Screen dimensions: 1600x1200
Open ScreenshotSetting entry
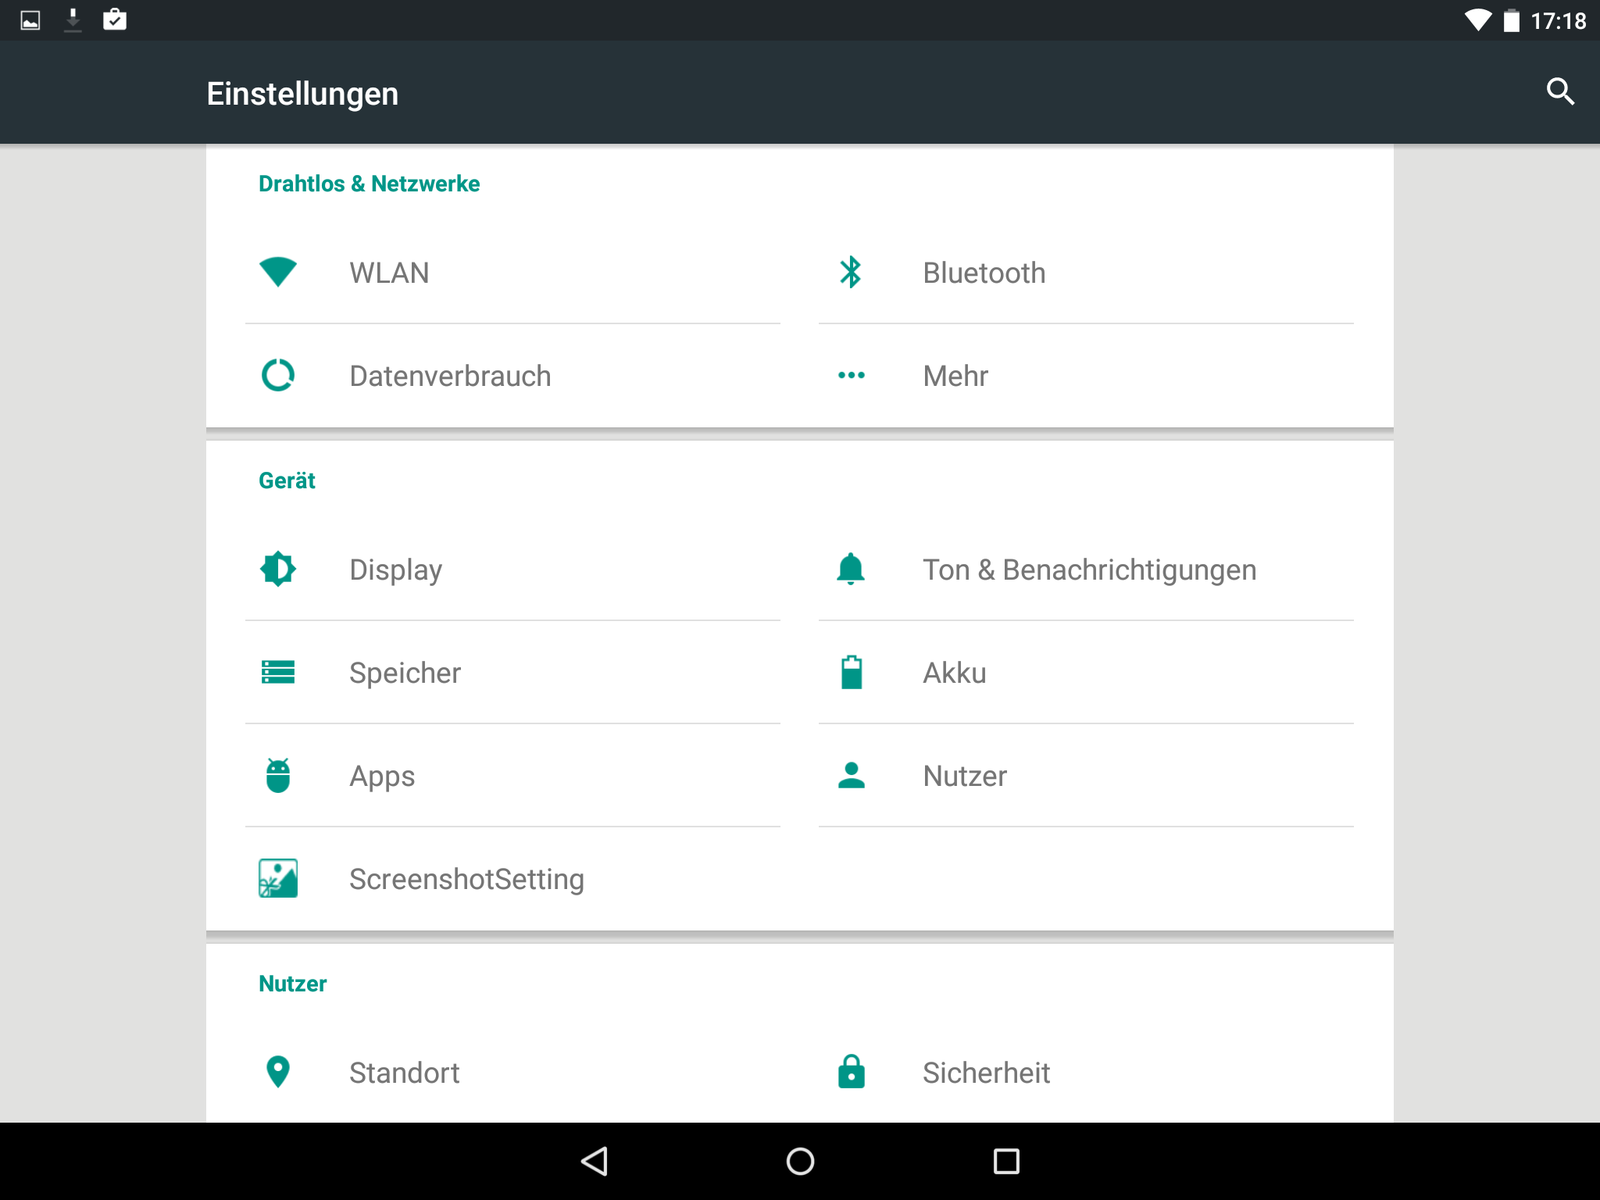[513, 878]
